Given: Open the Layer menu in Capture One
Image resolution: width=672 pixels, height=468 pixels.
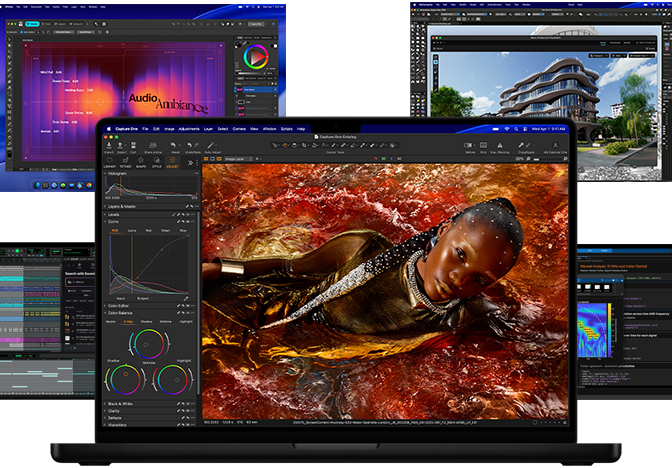Looking at the screenshot, I should click(x=209, y=129).
